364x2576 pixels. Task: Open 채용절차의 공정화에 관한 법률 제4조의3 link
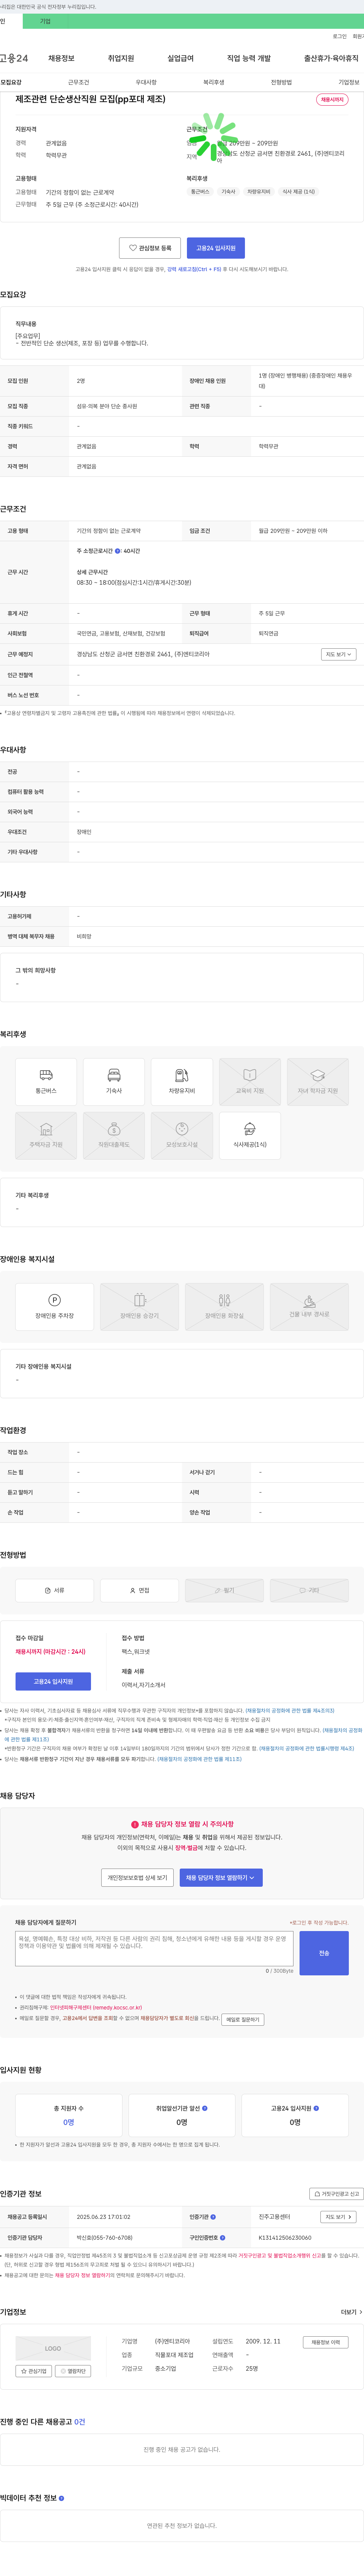(x=290, y=1711)
